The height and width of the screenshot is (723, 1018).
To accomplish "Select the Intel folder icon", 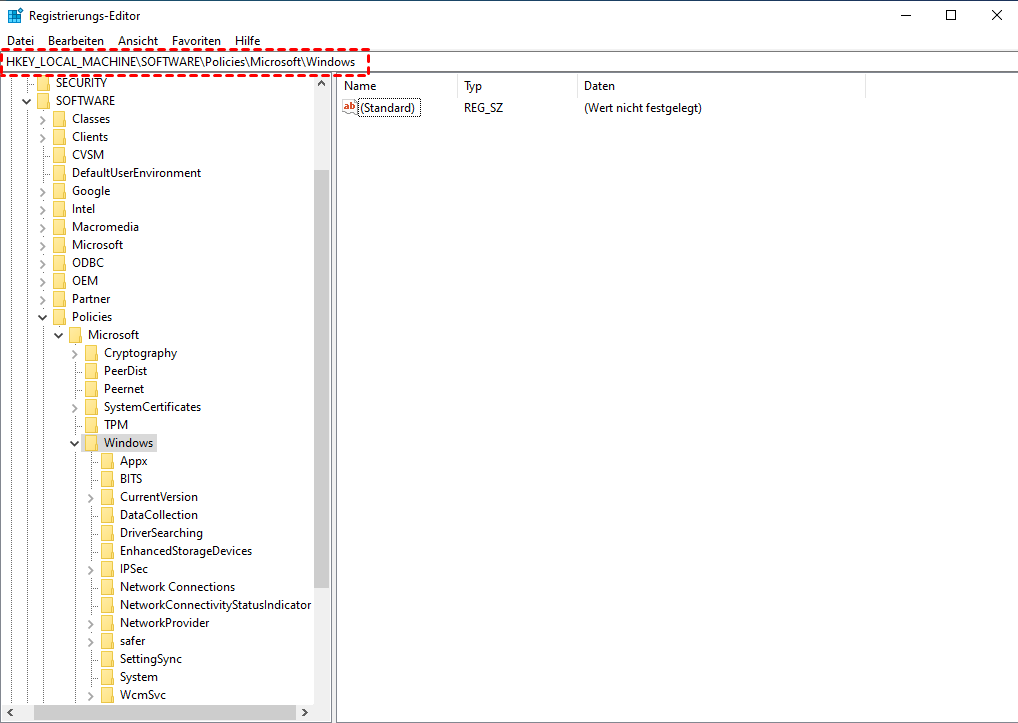I will pyautogui.click(x=60, y=209).
